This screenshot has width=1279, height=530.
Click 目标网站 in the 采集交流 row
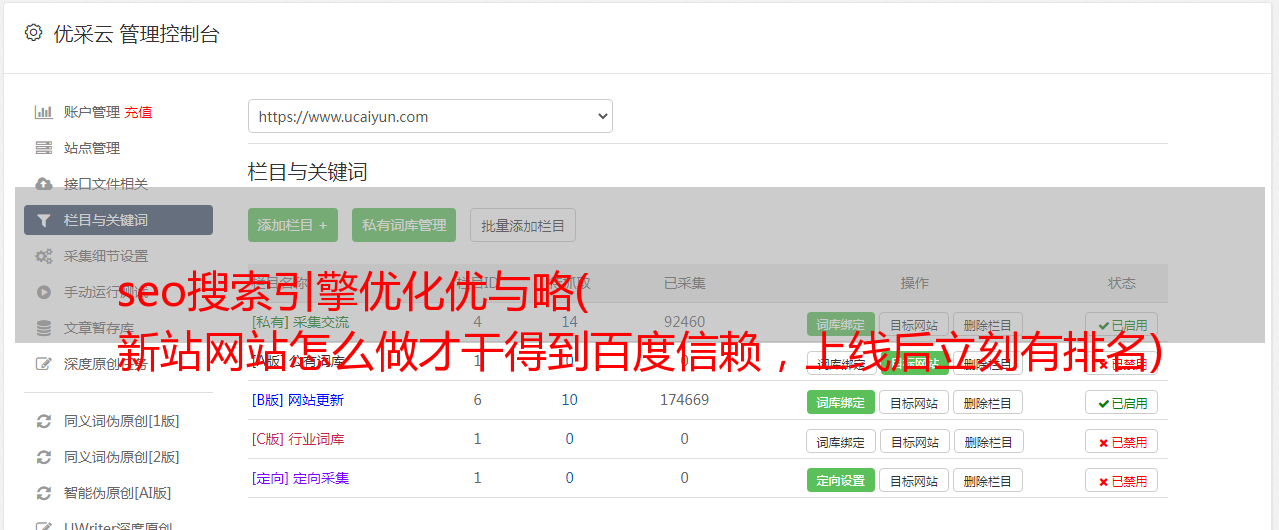(x=914, y=325)
